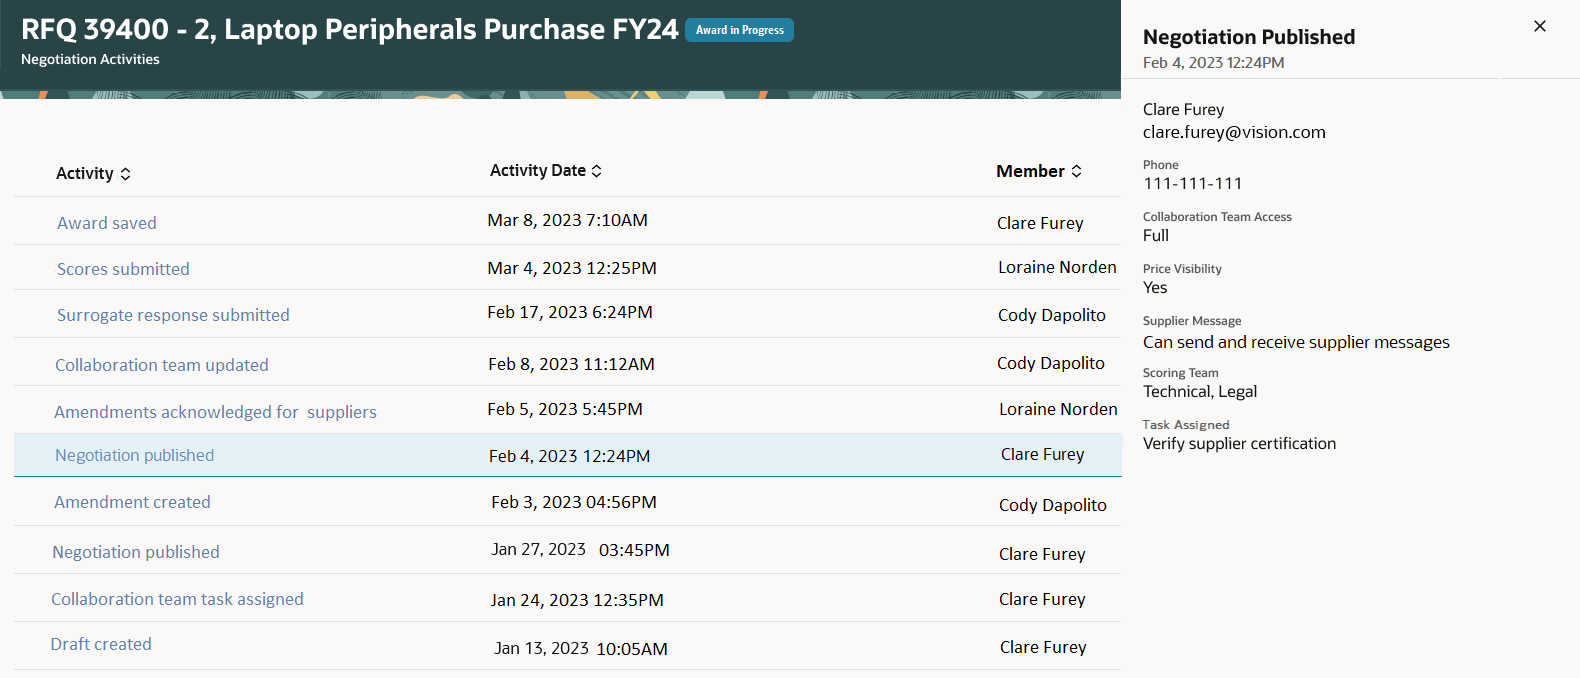
Task: Open the Amendment created activity
Action: pyautogui.click(x=132, y=502)
